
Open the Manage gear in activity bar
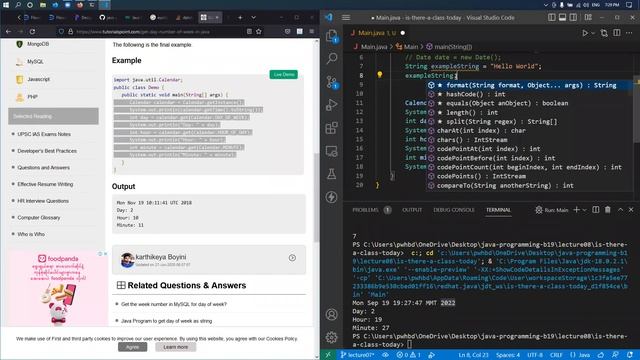click(331, 337)
